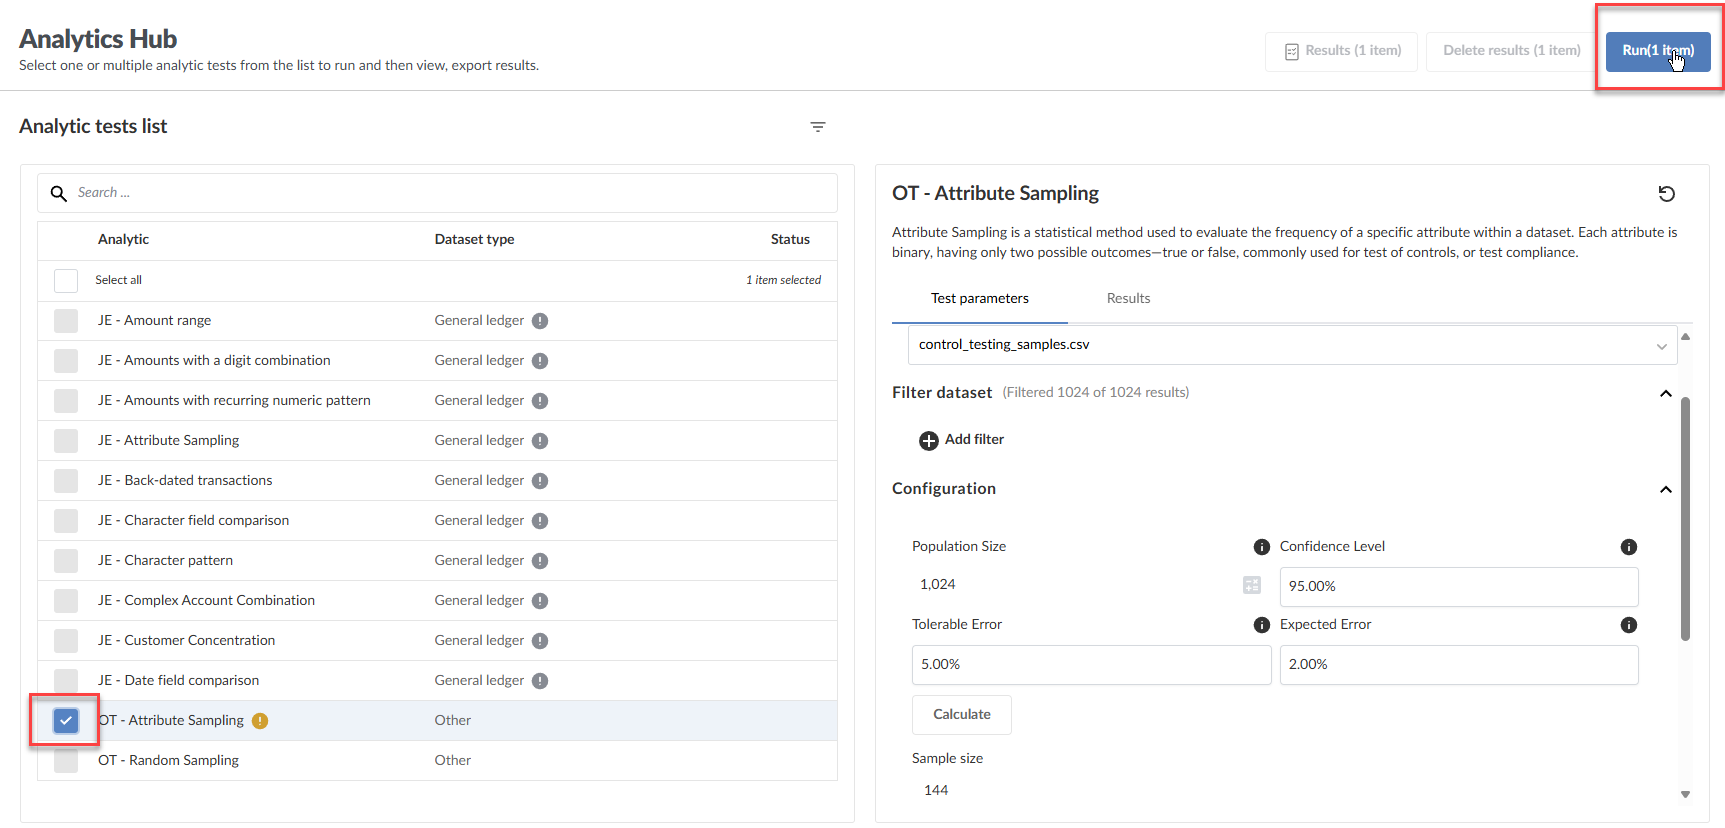
Task: Click the right panel vertical scrollbar thumb
Action: tap(1685, 518)
